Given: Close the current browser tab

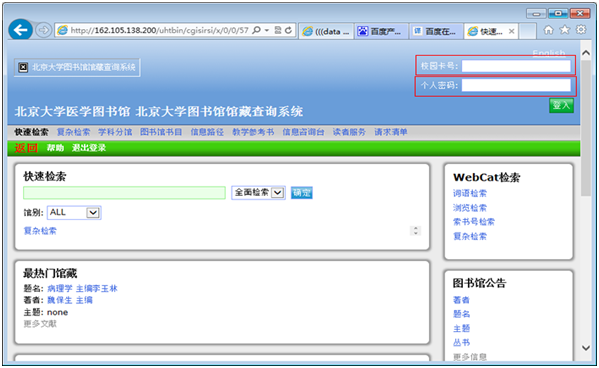Looking at the screenshot, I should (511, 31).
